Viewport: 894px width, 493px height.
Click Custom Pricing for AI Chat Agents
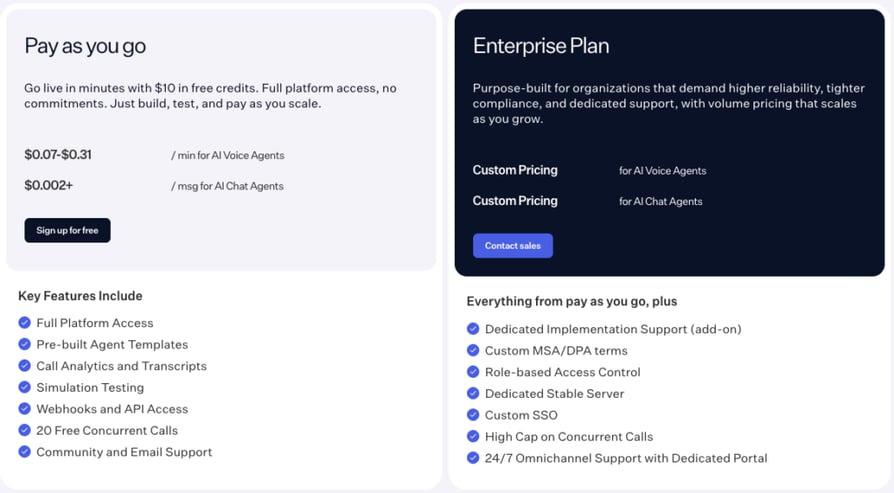tap(515, 201)
